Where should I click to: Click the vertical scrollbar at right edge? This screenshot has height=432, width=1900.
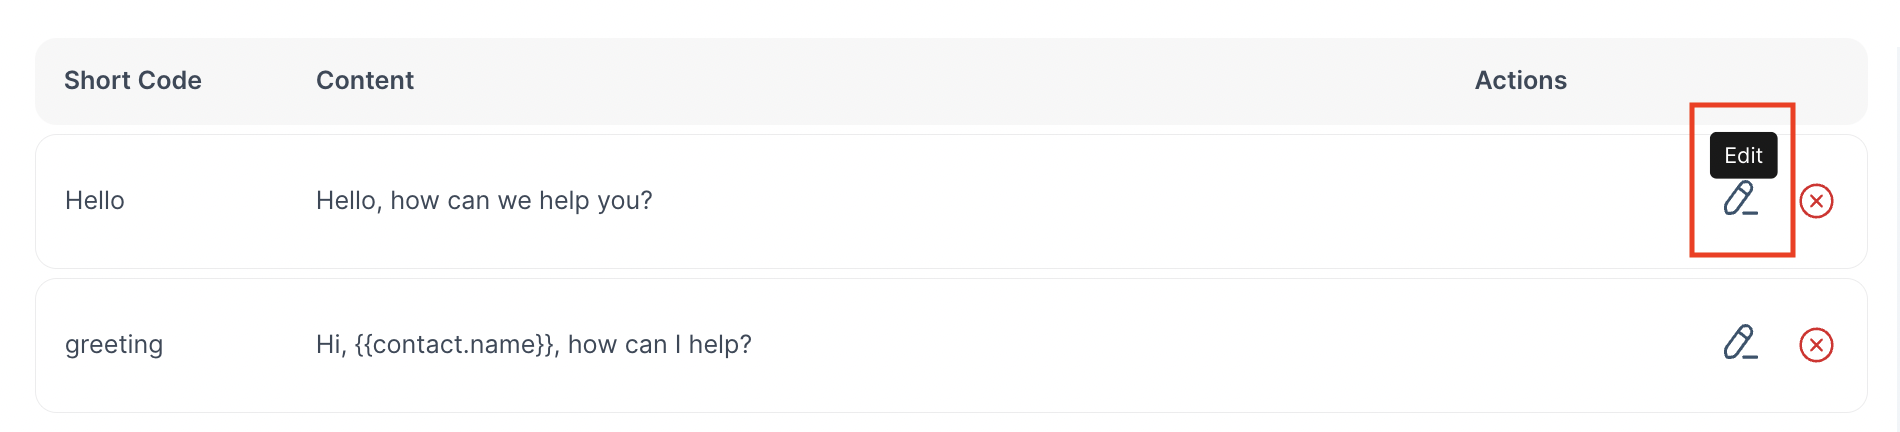1896,216
